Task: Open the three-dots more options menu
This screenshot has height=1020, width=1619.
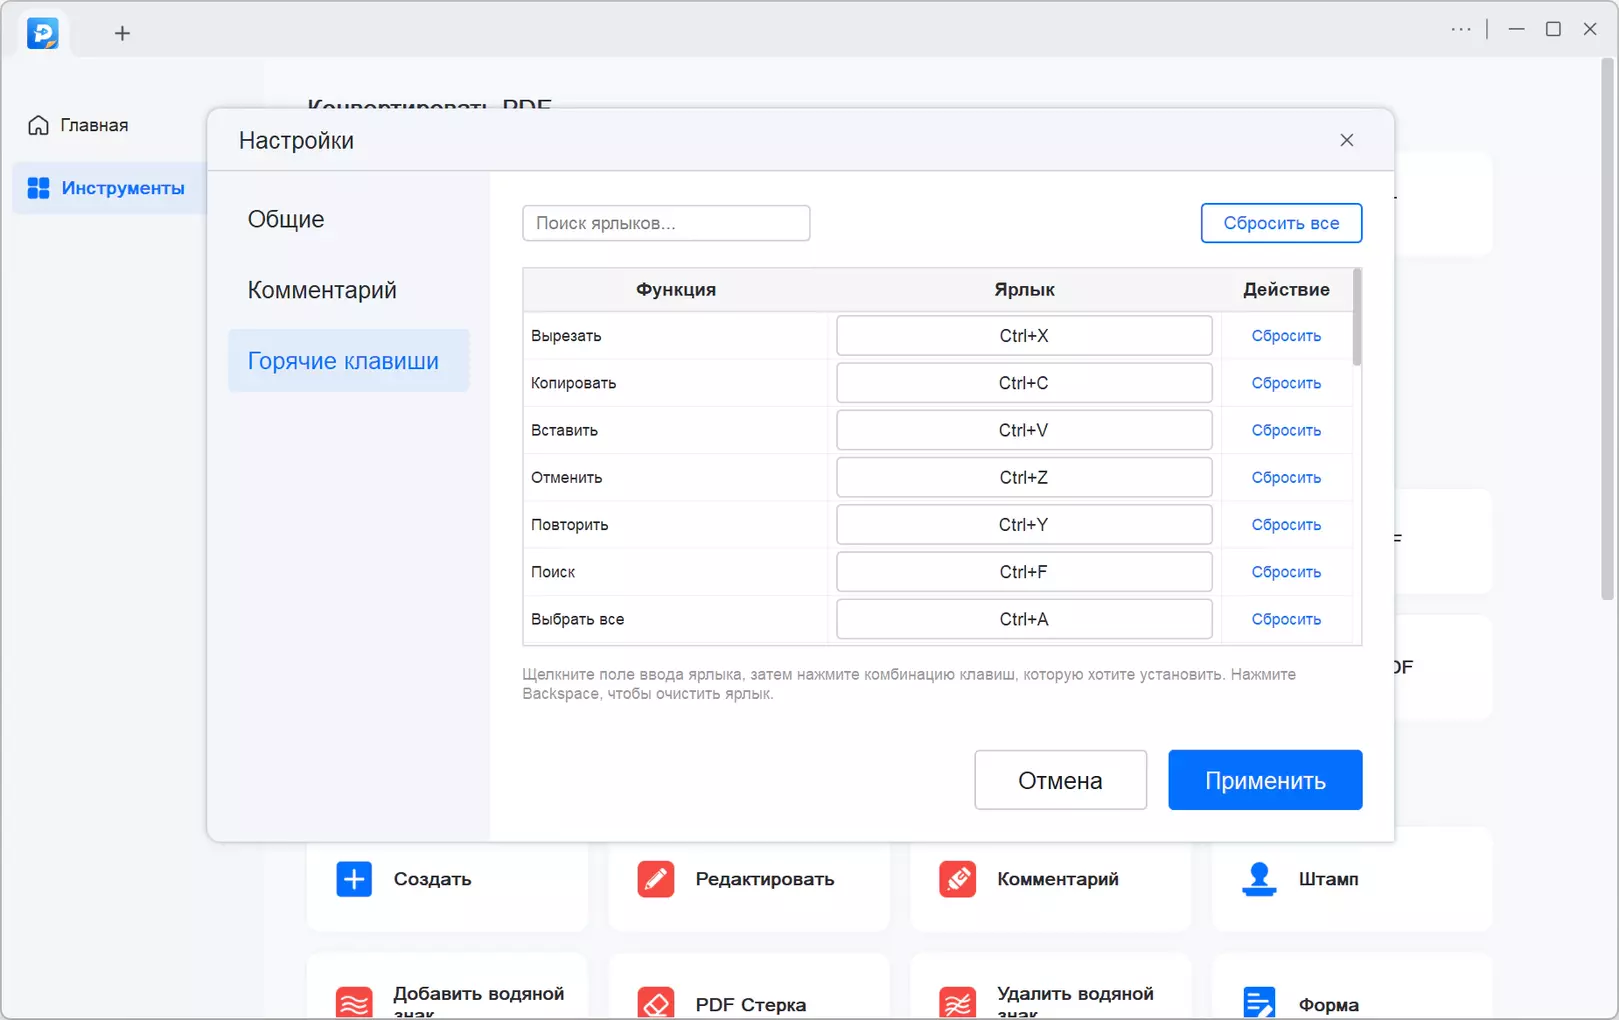Action: point(1461,29)
